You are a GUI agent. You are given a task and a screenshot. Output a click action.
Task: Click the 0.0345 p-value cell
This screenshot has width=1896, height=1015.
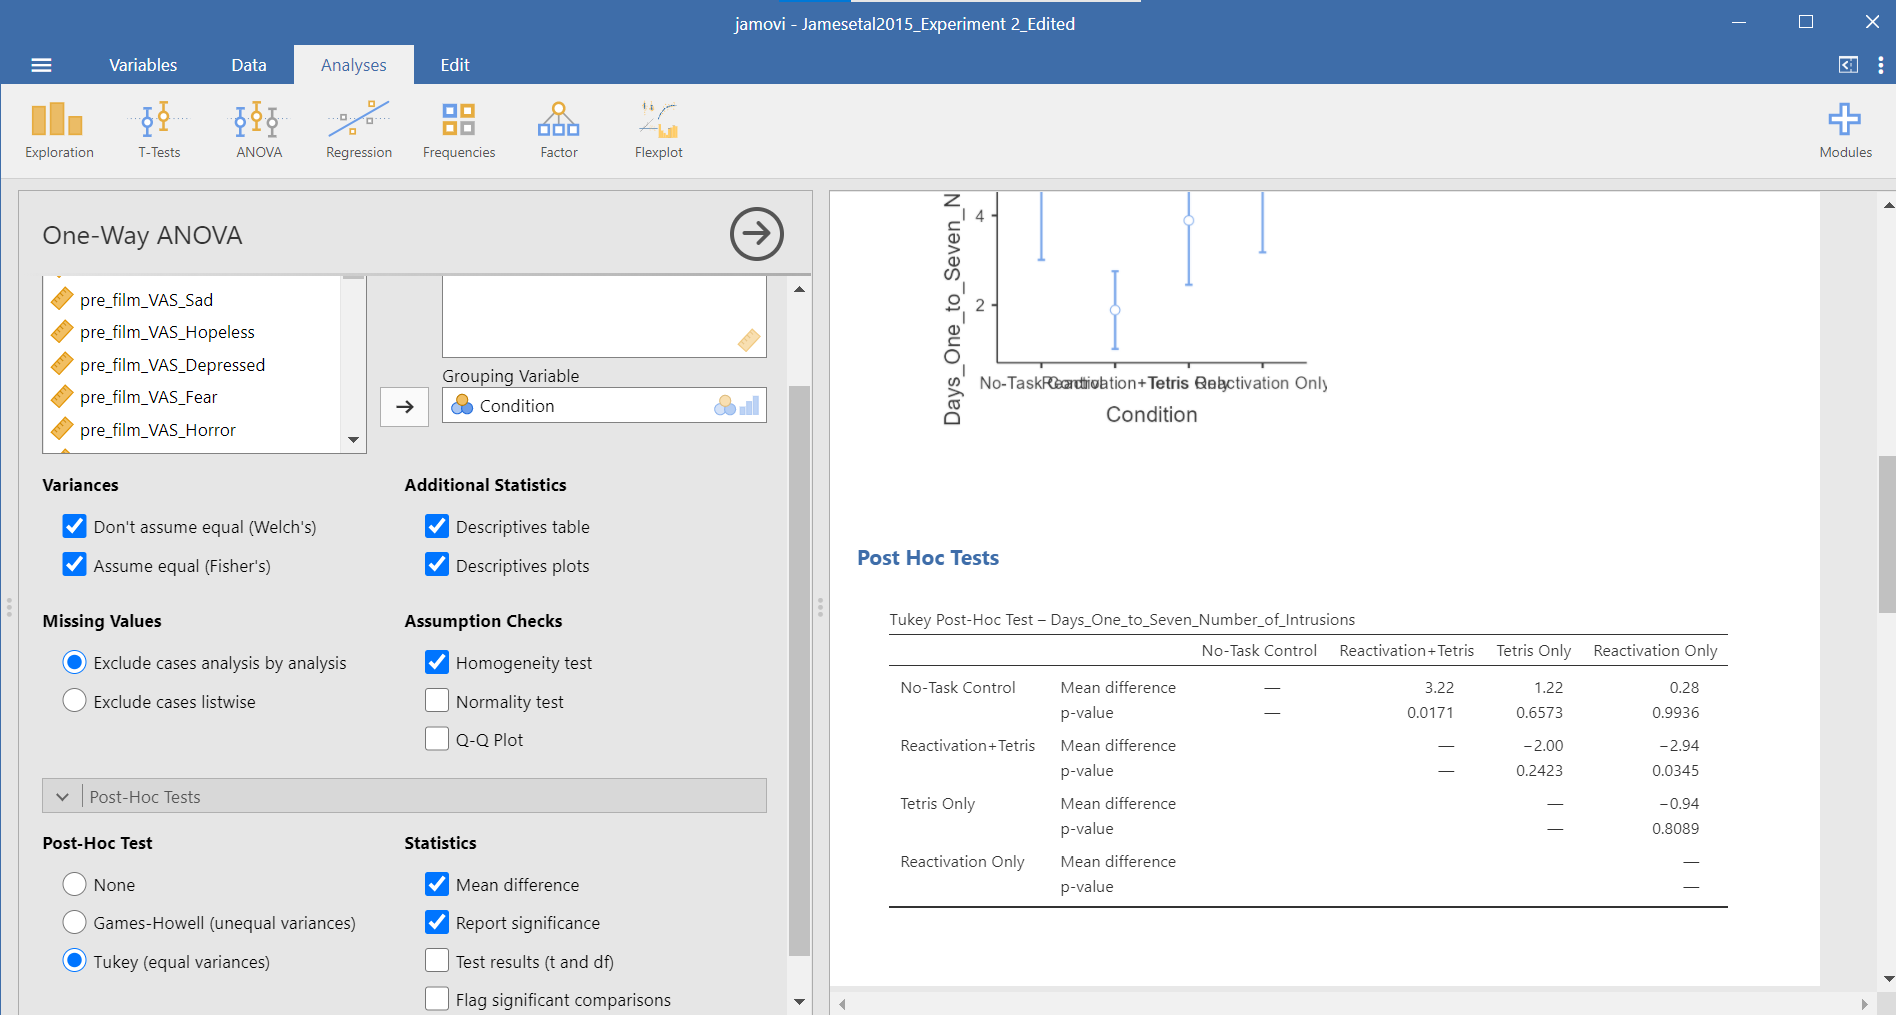[1675, 770]
